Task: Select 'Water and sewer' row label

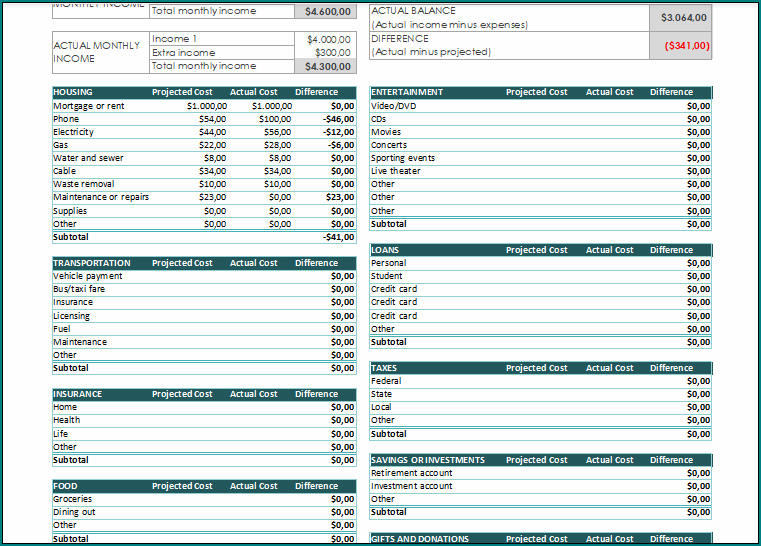Action: (88, 158)
